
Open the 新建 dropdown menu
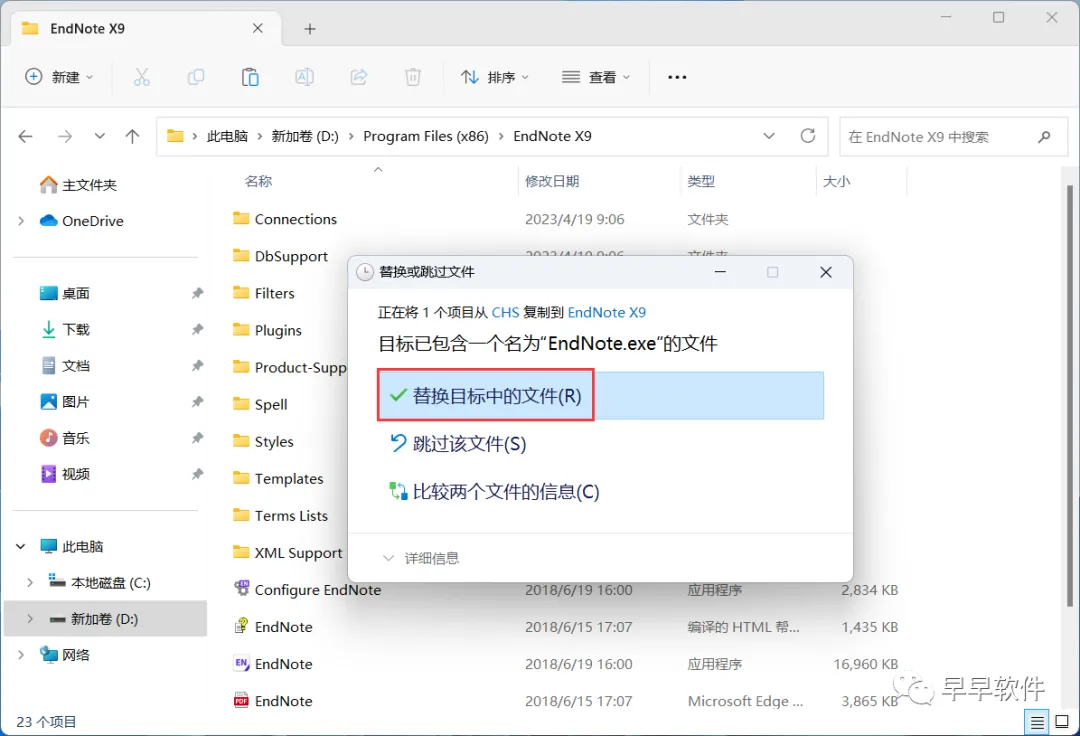(x=59, y=77)
